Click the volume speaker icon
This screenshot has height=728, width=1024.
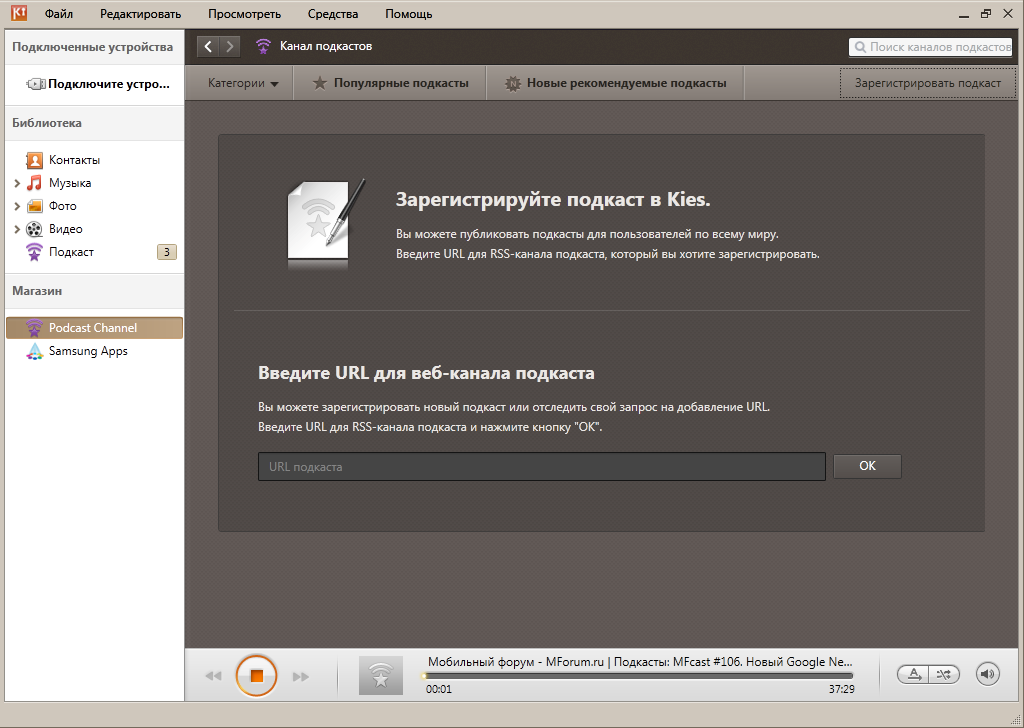[987, 674]
